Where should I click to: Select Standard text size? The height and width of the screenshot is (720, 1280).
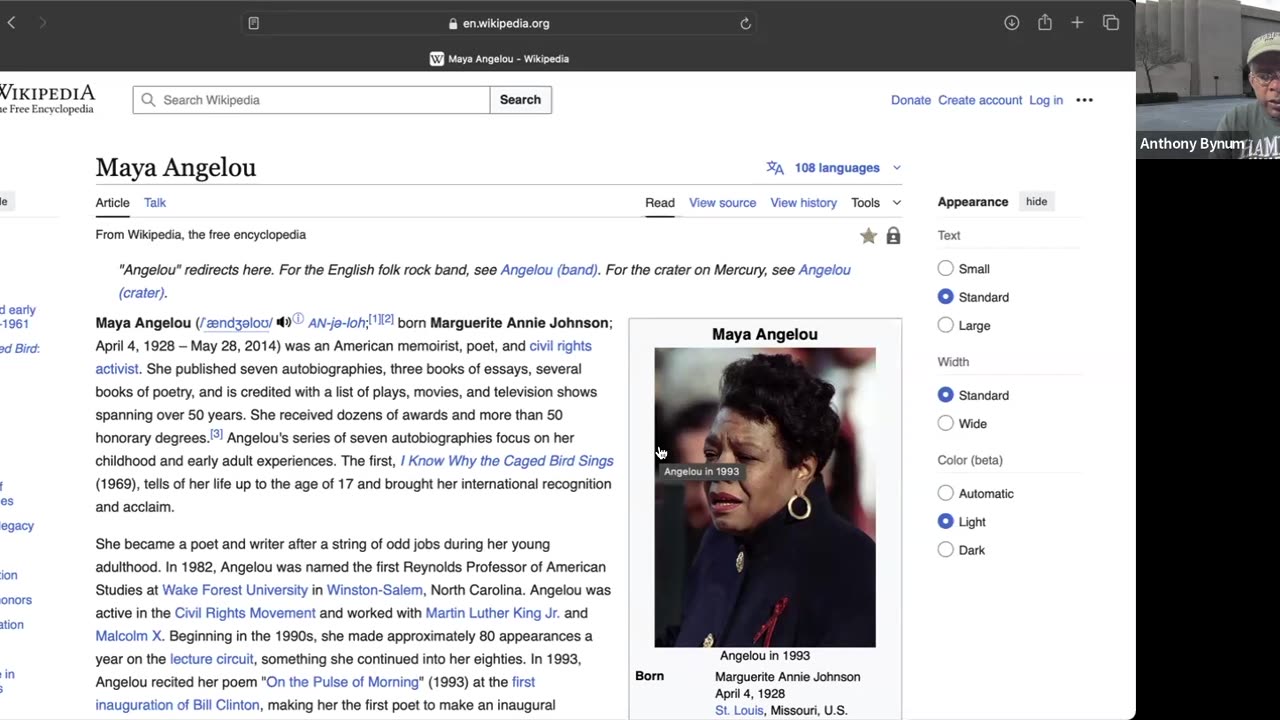click(946, 297)
